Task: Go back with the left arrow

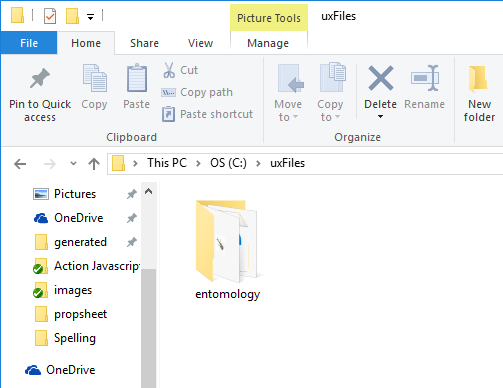Action: tap(20, 164)
